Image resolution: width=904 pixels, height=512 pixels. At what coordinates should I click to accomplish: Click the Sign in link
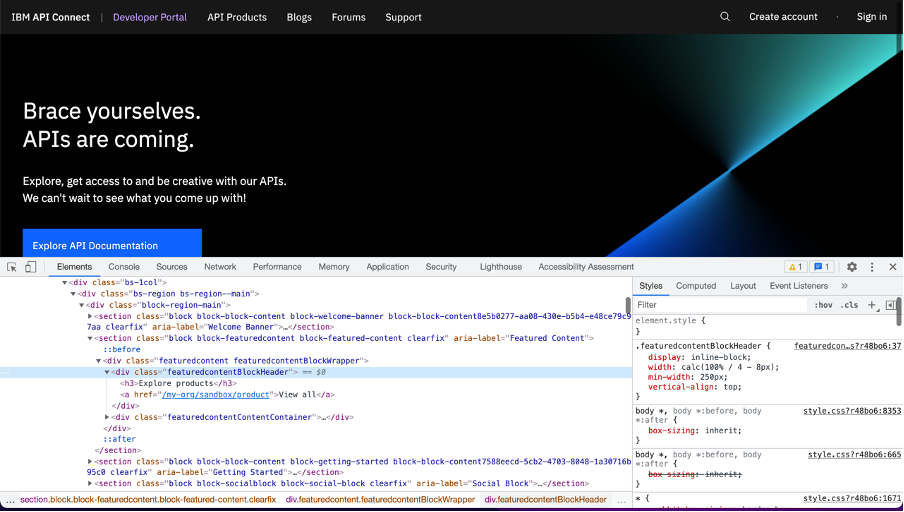(872, 17)
